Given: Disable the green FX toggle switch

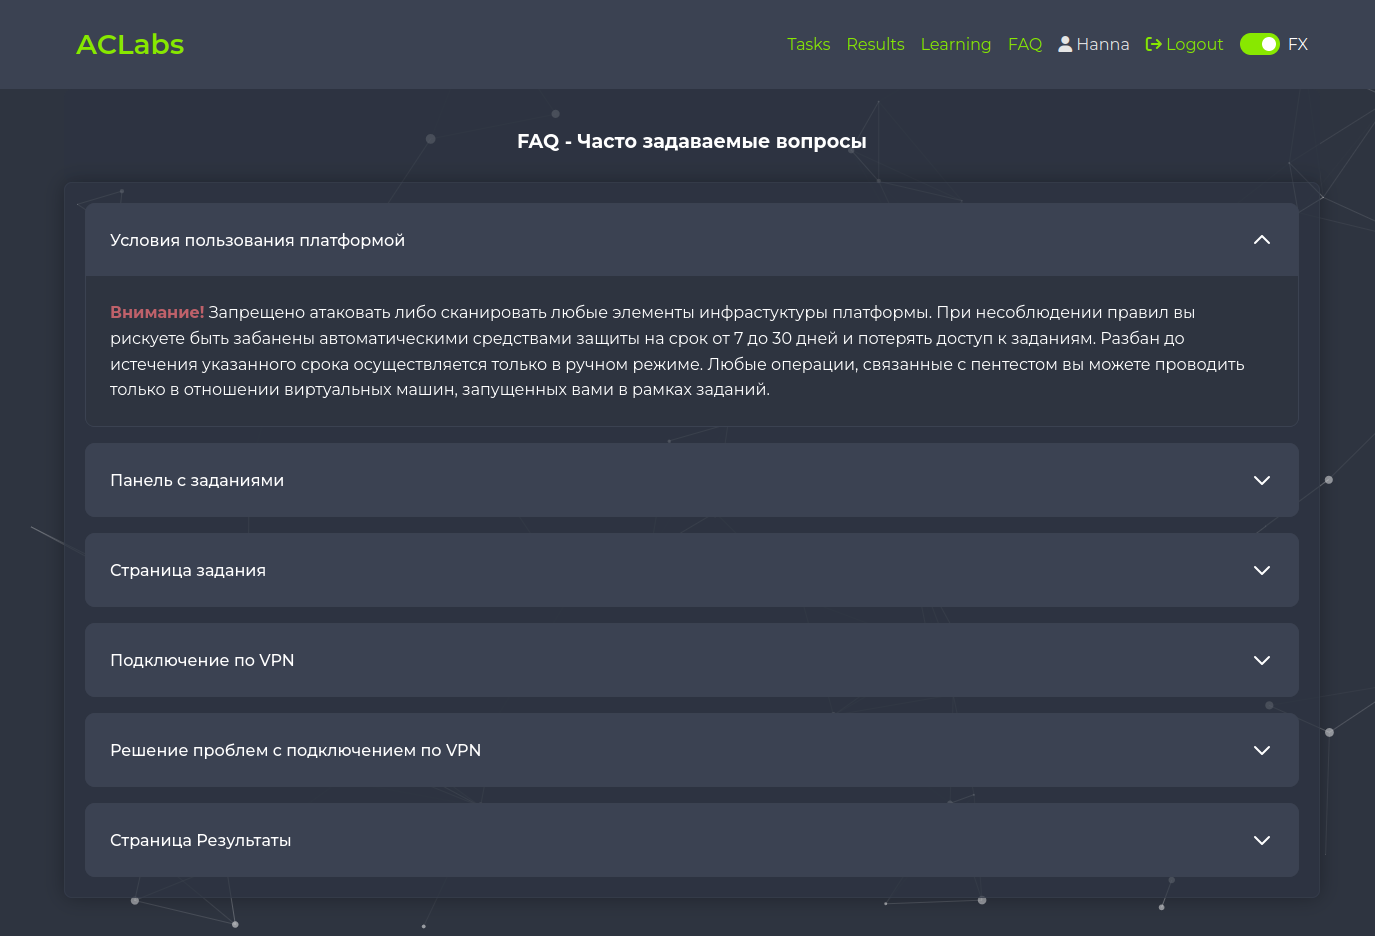Looking at the screenshot, I should click(1259, 45).
